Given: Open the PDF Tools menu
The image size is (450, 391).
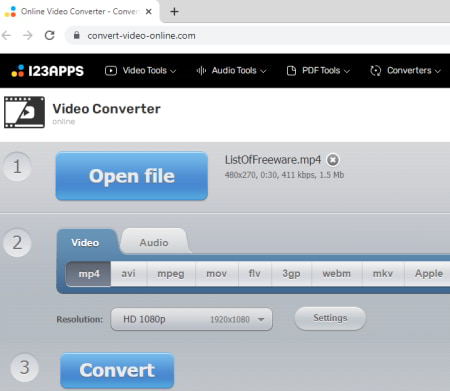Looking at the screenshot, I should point(318,71).
